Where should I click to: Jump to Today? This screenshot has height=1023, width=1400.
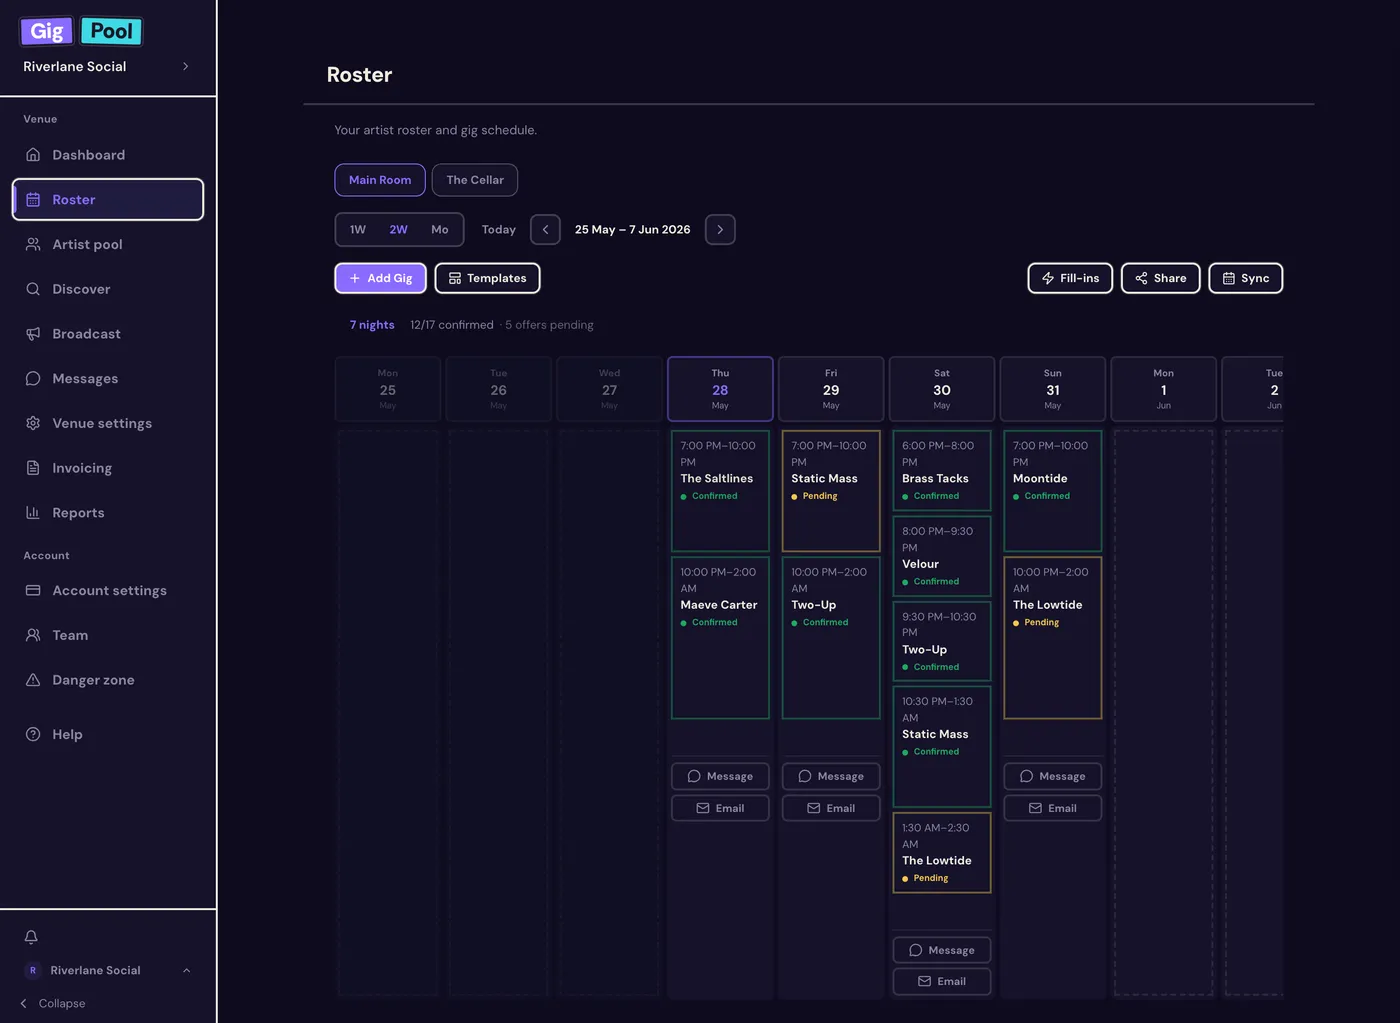point(499,229)
